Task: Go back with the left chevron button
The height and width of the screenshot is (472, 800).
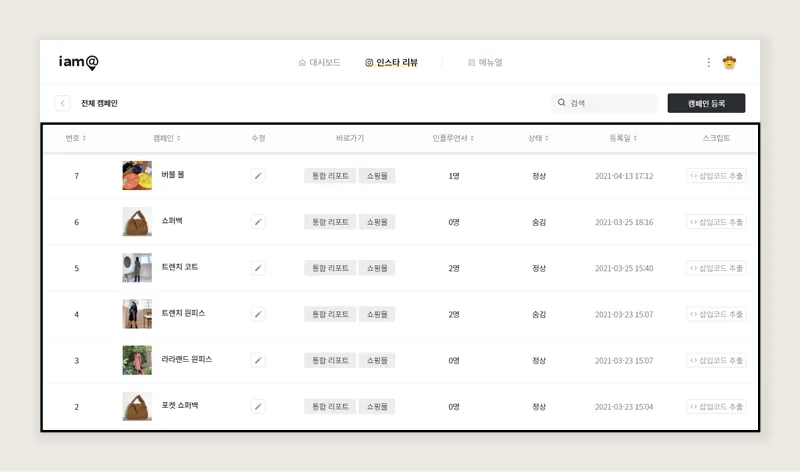Action: click(x=62, y=103)
